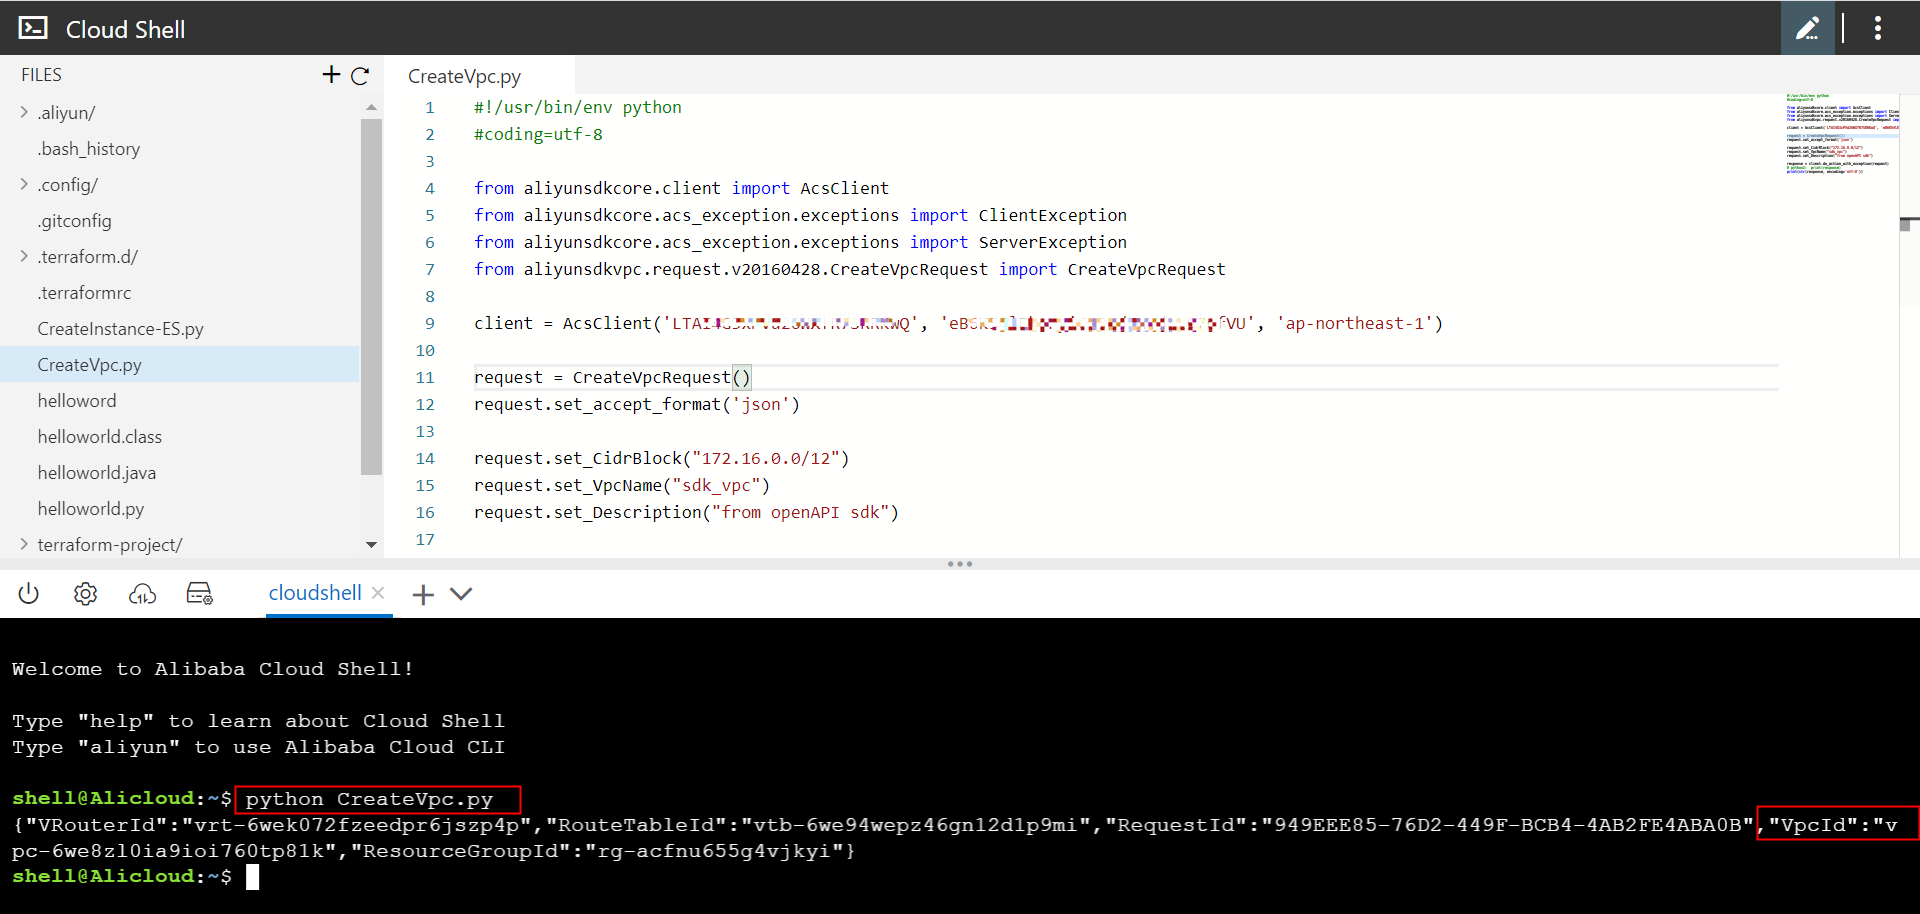This screenshot has height=914, width=1920.
Task: Add a new terminal session tab
Action: 423,595
